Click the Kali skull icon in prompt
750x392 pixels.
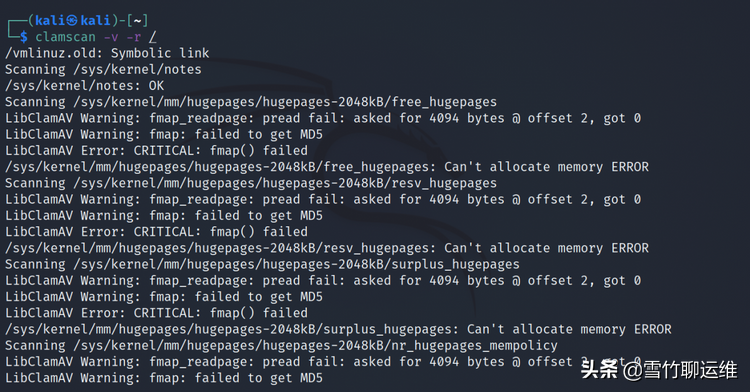[72, 21]
